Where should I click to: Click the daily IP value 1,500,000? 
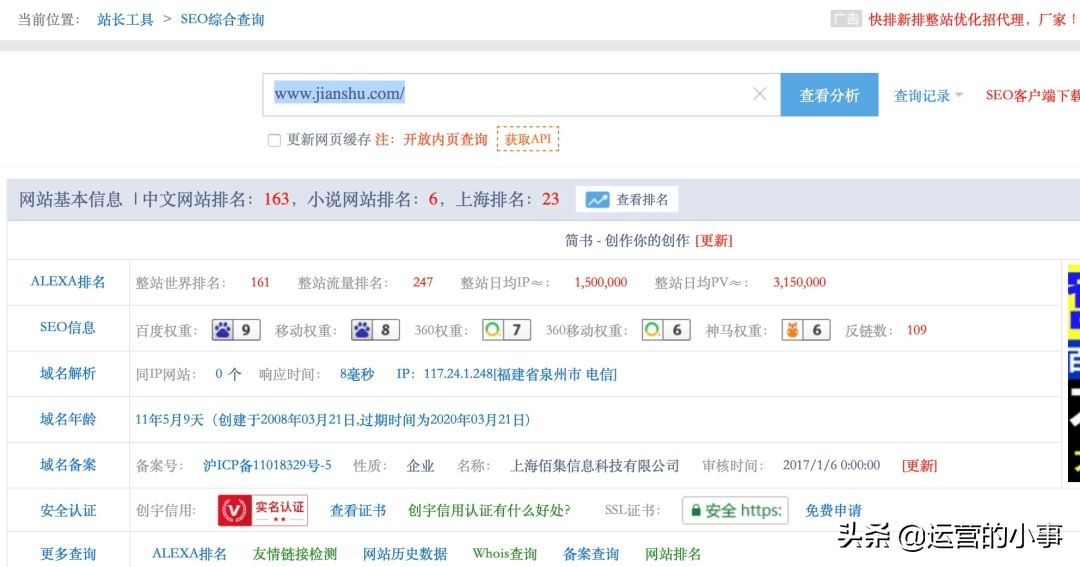(x=601, y=282)
